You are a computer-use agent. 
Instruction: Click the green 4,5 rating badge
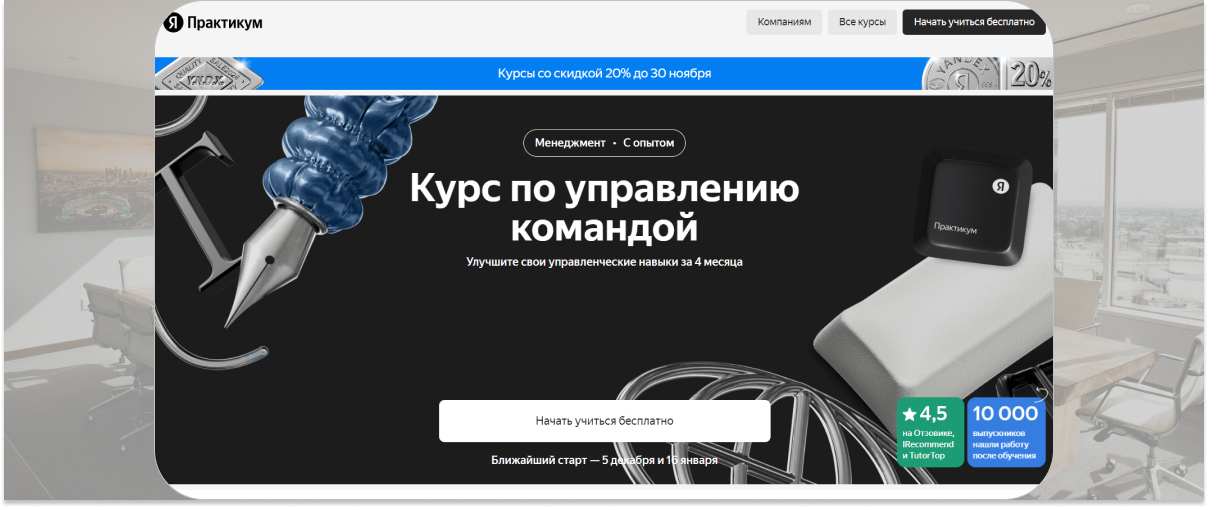pos(931,433)
